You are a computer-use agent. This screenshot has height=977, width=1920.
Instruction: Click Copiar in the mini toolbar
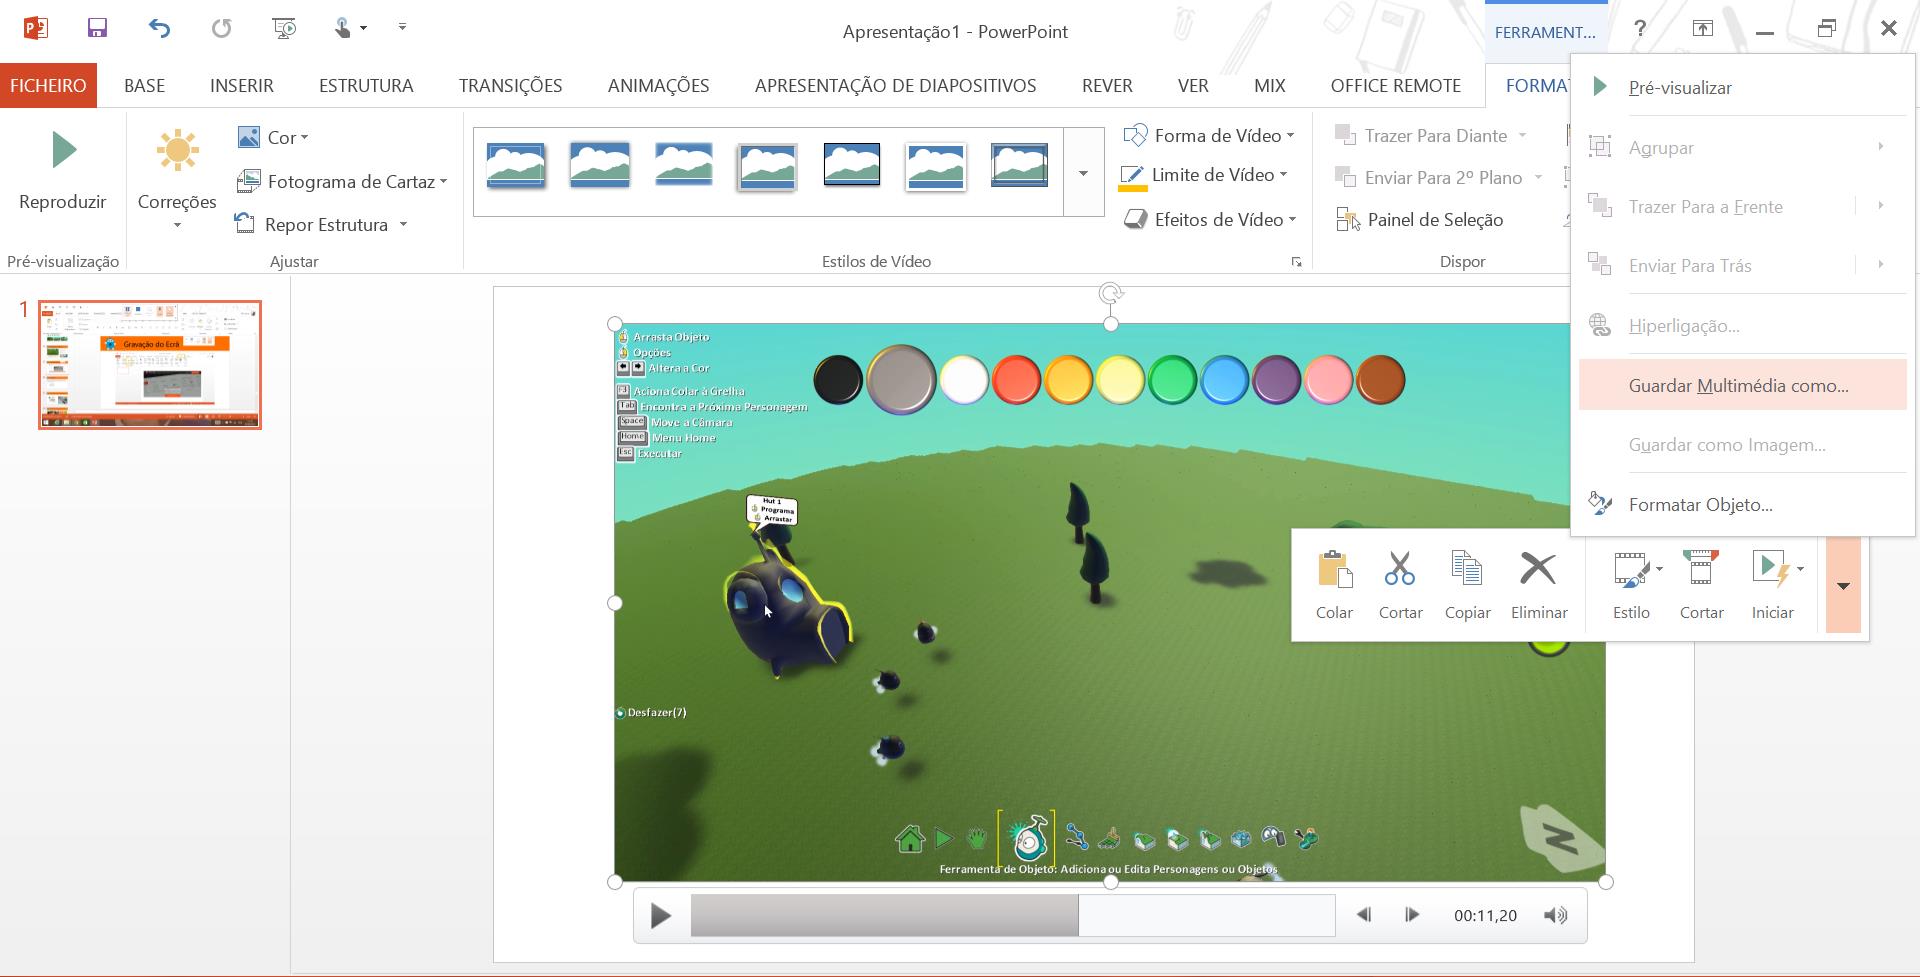click(x=1467, y=585)
